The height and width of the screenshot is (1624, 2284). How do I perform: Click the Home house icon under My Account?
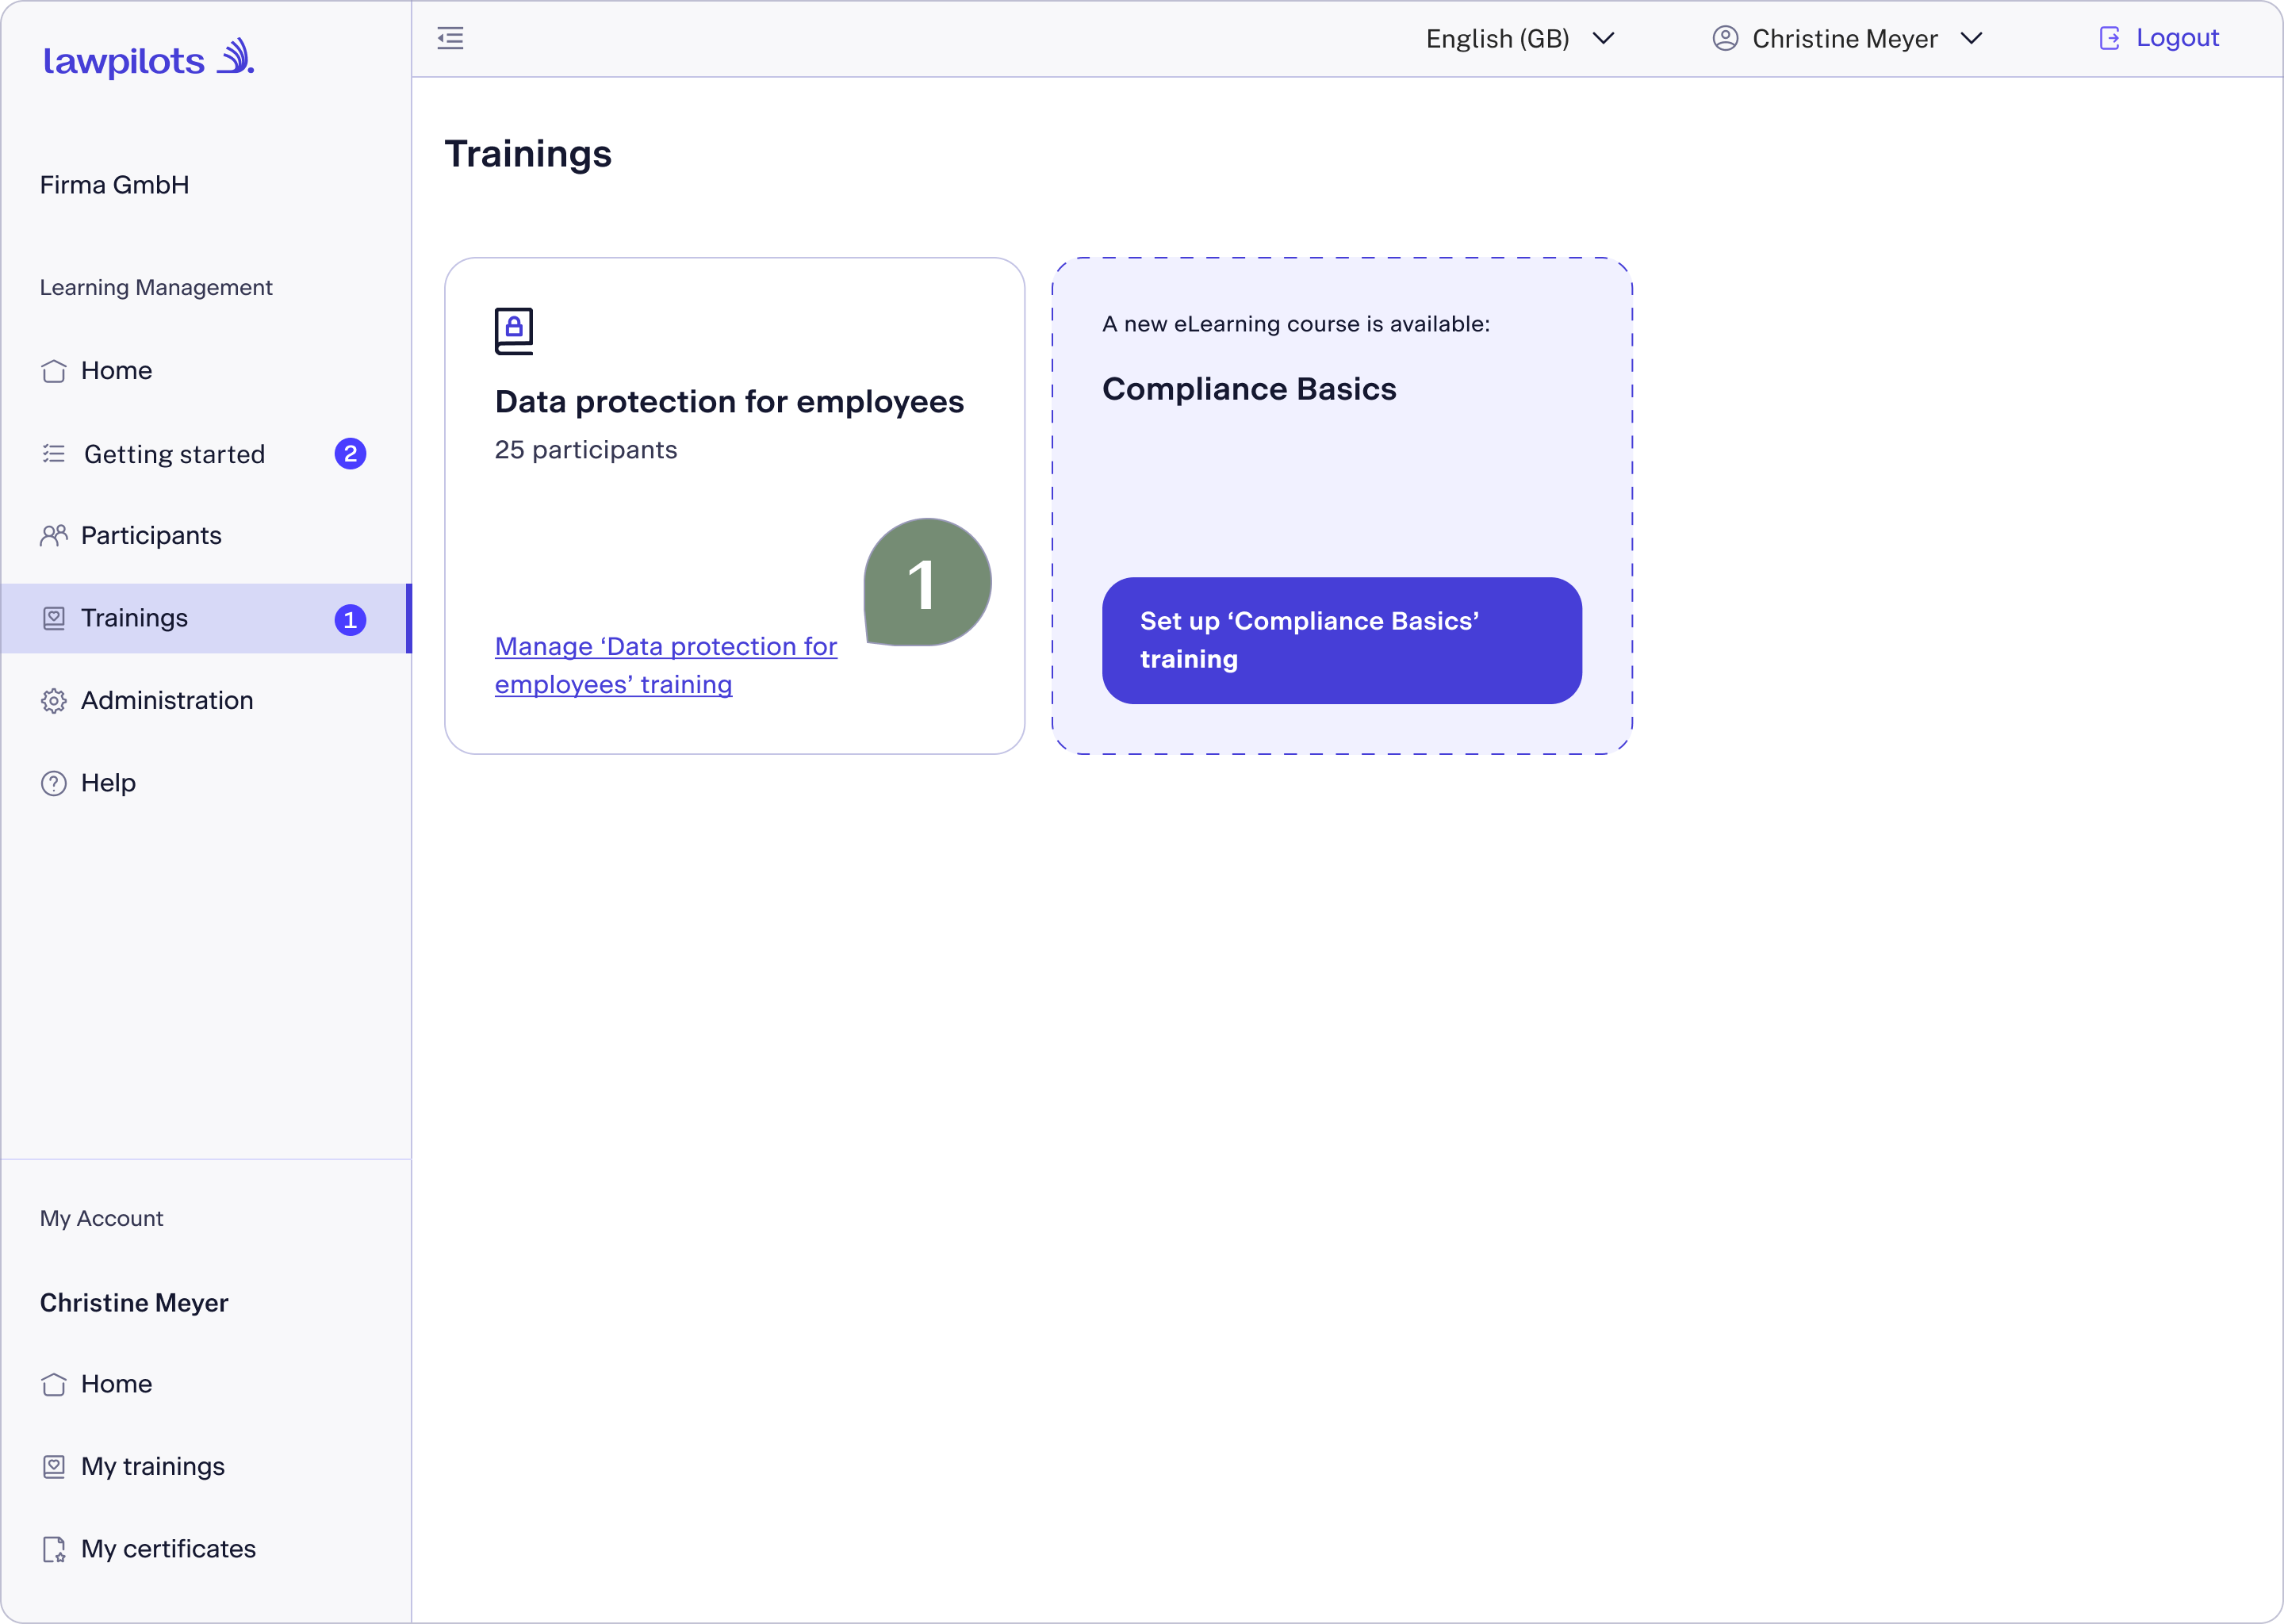tap(54, 1384)
